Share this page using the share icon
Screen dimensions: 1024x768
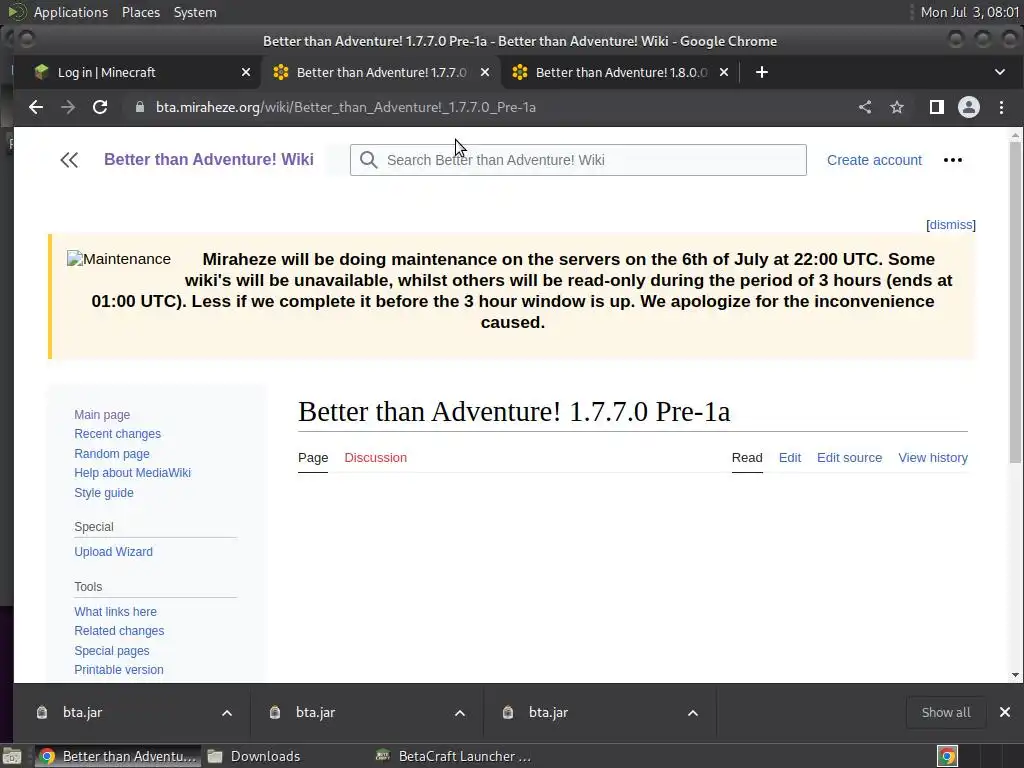865,107
